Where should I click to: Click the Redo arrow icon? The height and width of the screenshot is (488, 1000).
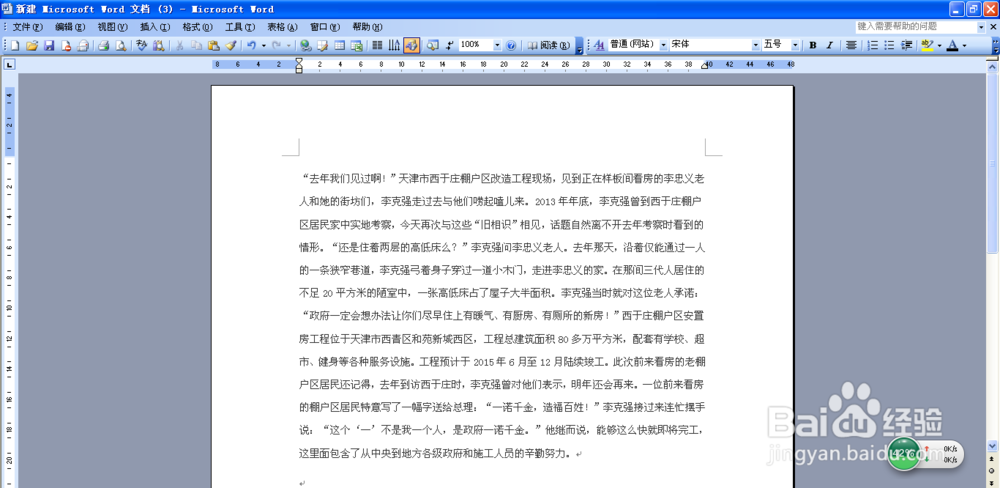tap(276, 45)
